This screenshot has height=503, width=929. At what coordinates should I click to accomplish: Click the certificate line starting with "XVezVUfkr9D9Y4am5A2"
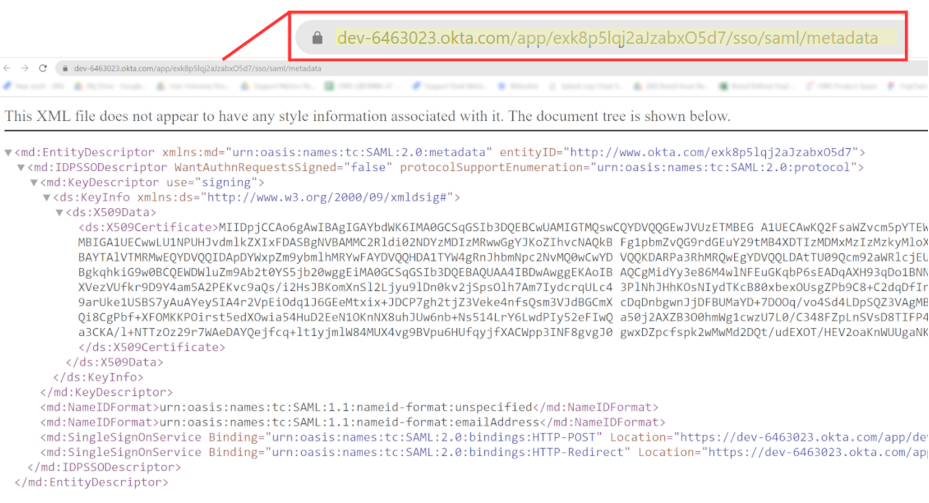(x=503, y=287)
